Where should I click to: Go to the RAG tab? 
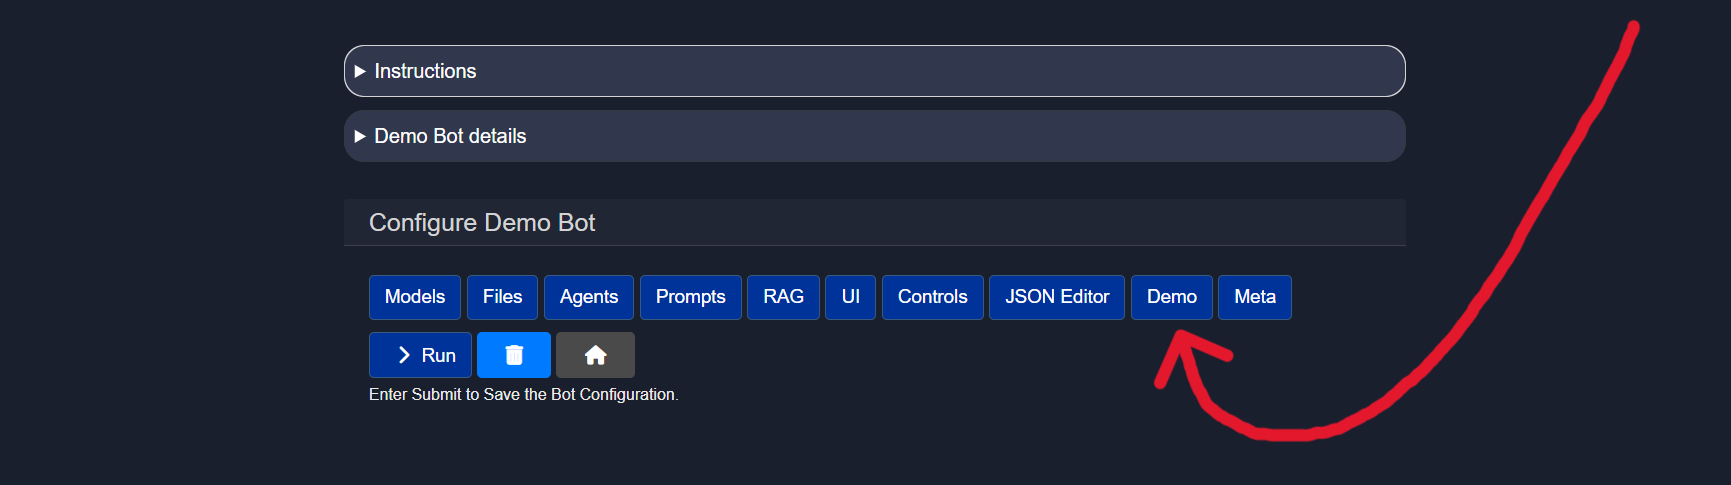[x=783, y=297]
